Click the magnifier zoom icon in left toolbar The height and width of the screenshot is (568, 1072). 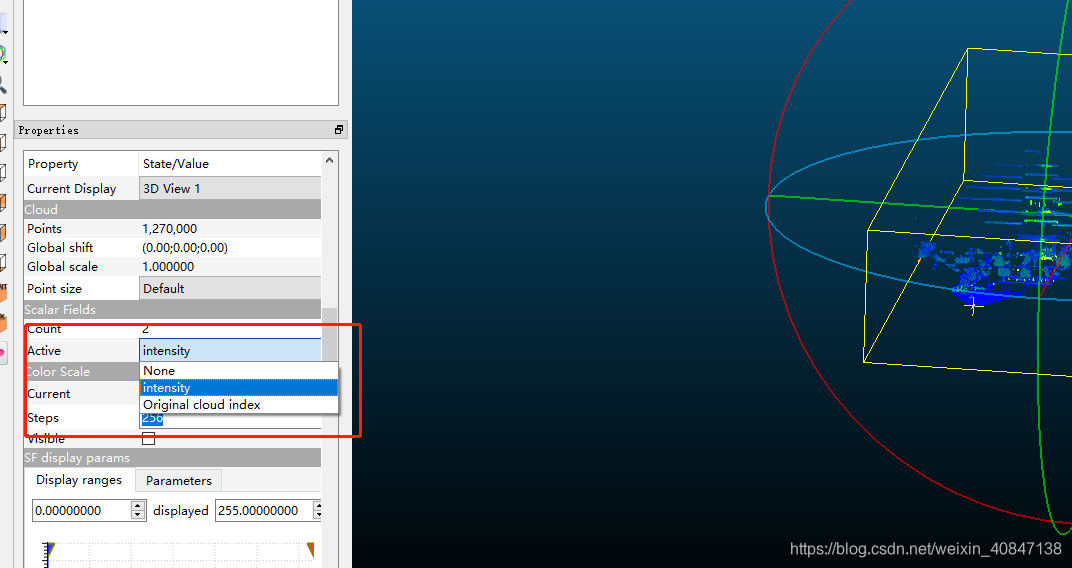[3, 85]
